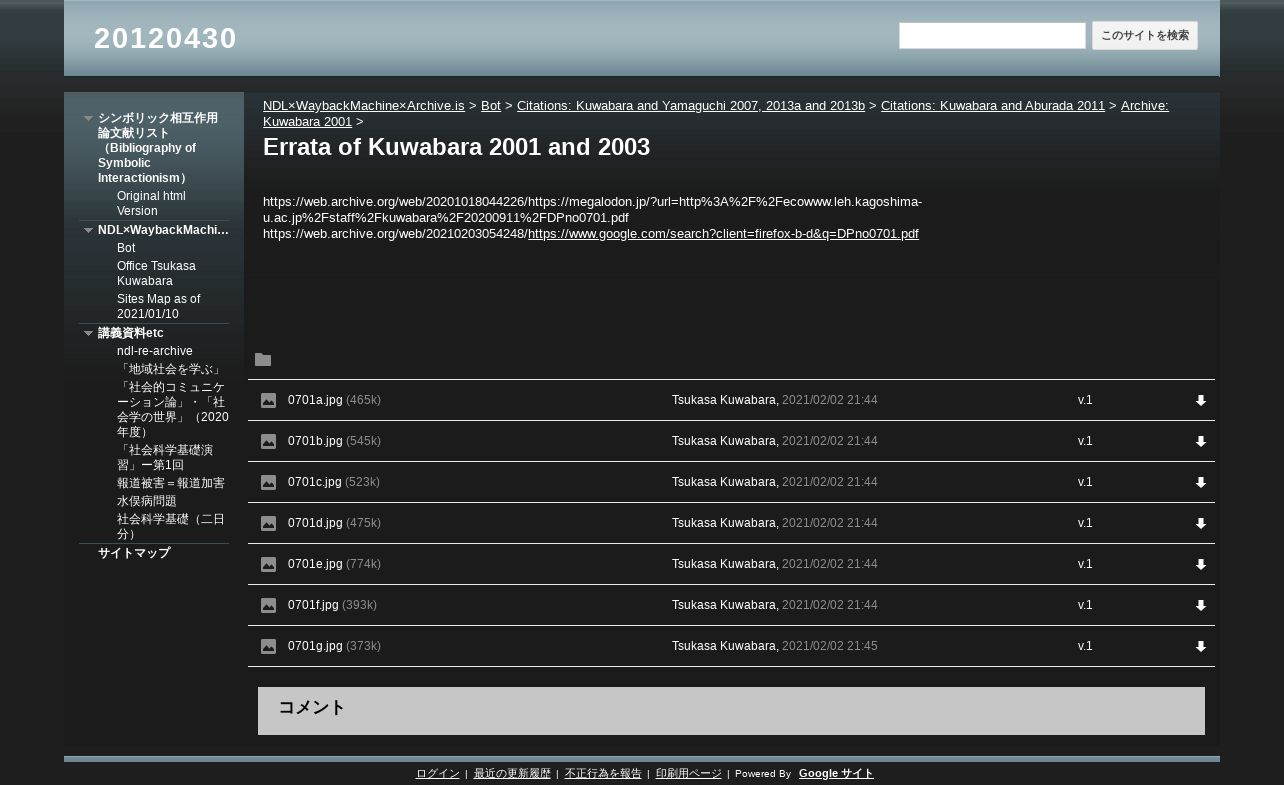Viewport: 1284px width, 785px height.
Task: Download 0701f.jpg via arrow icon
Action: (x=1201, y=606)
